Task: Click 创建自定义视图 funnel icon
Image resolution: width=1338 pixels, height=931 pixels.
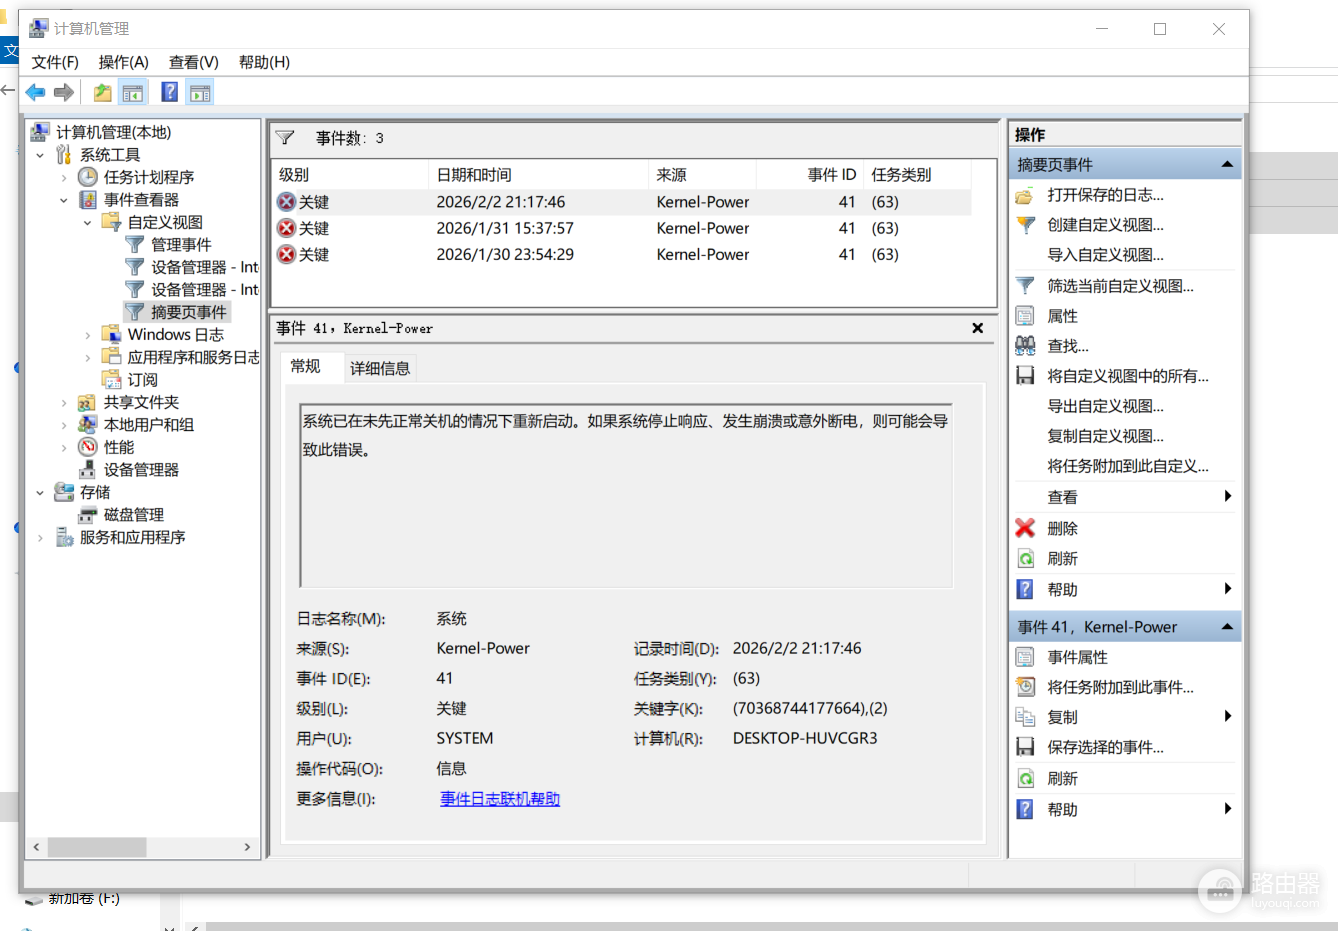Action: pyautogui.click(x=1025, y=225)
